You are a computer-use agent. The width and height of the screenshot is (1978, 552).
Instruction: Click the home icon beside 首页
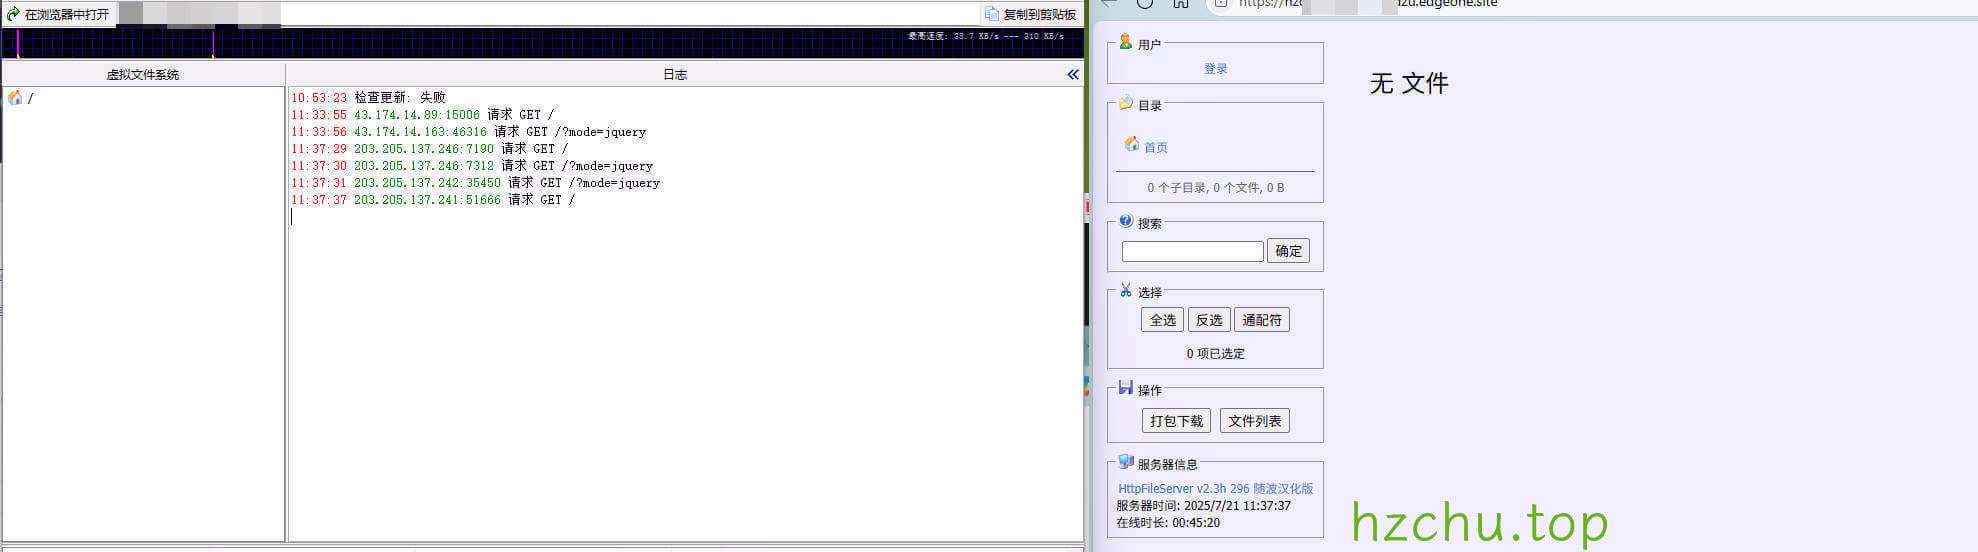[x=1132, y=144]
